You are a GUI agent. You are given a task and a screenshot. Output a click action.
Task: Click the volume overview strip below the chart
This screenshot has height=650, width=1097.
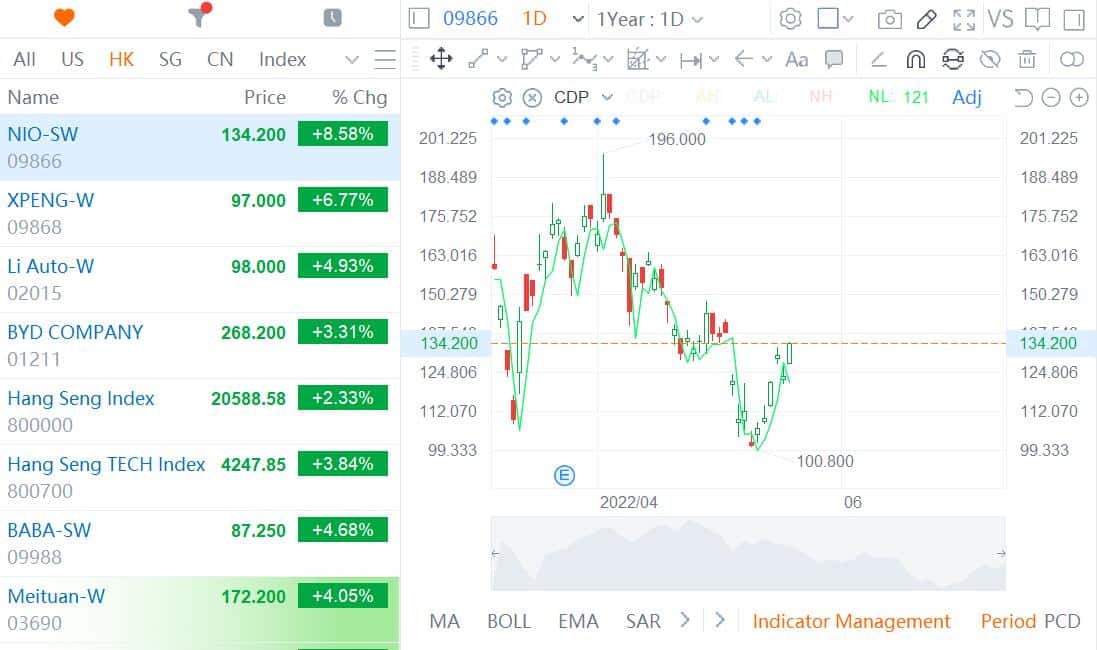[747, 555]
